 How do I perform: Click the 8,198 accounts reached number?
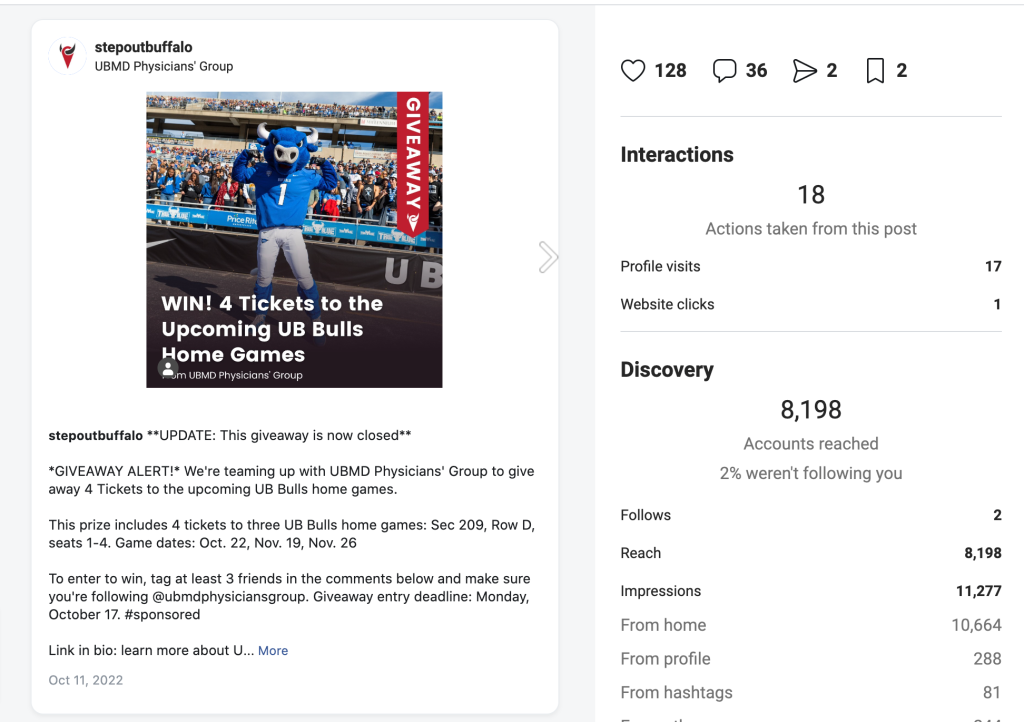pyautogui.click(x=811, y=410)
